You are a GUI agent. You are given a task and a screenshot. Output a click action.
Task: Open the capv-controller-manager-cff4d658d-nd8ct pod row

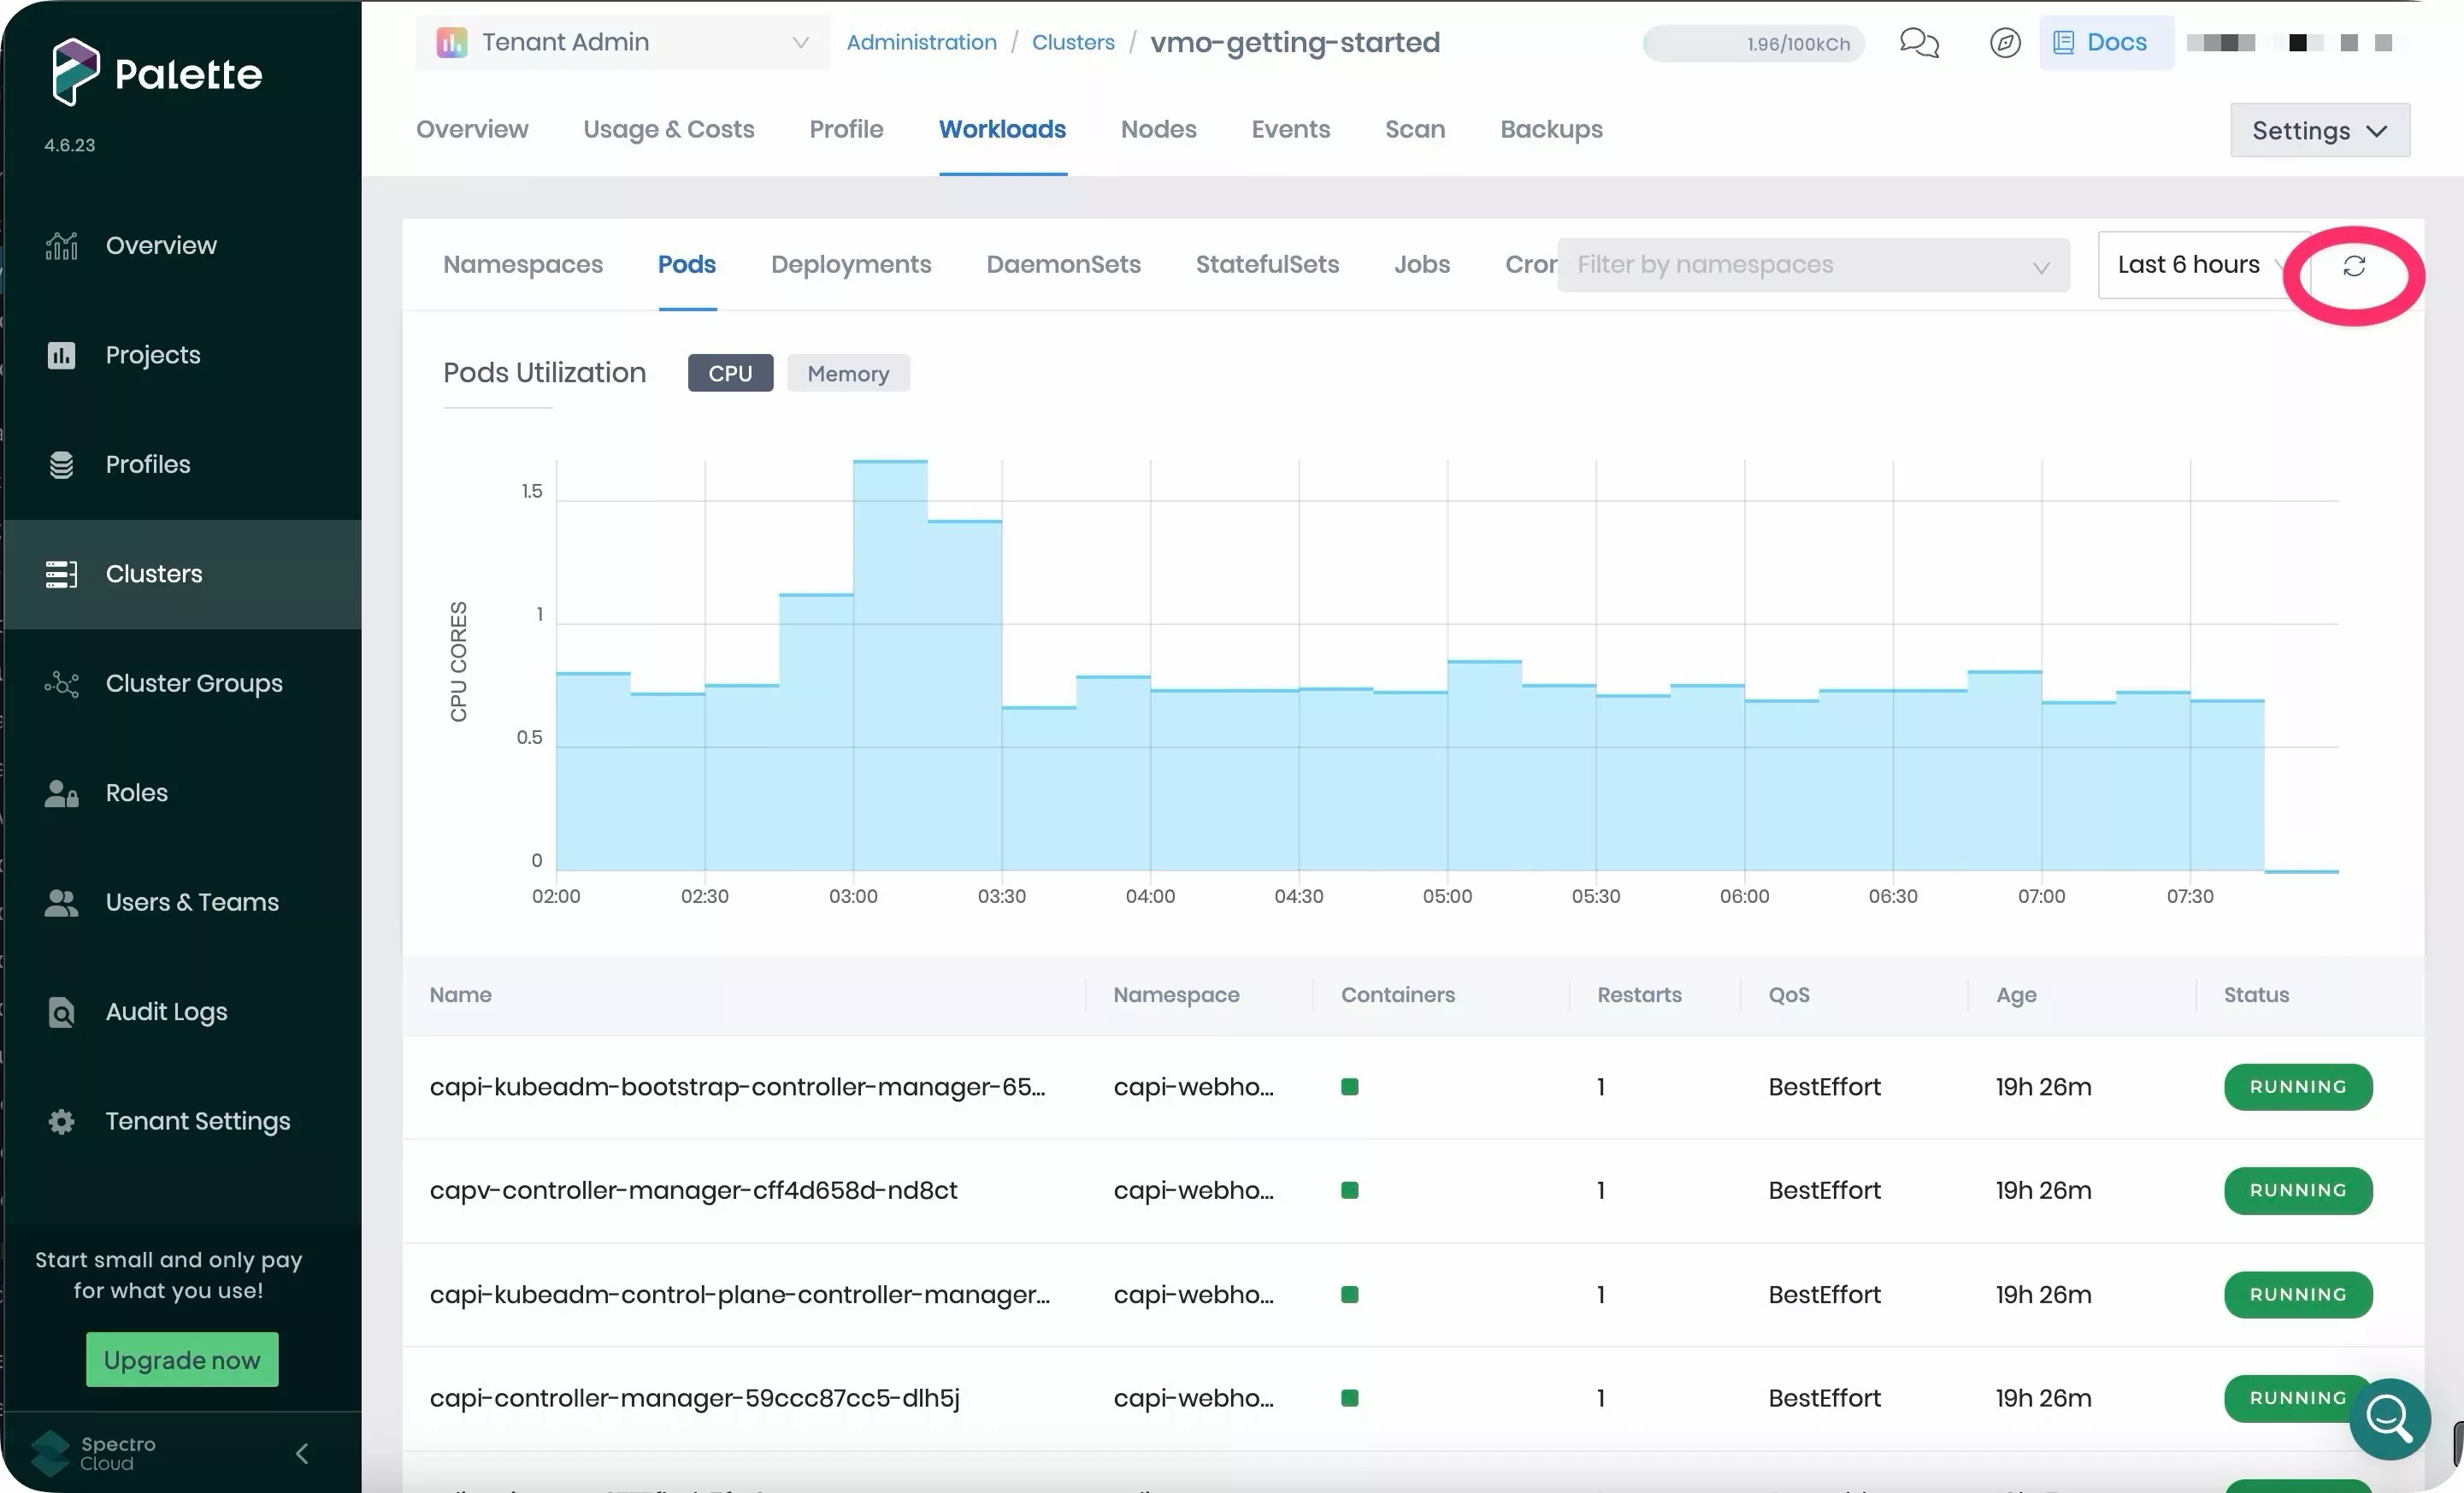coord(693,1190)
